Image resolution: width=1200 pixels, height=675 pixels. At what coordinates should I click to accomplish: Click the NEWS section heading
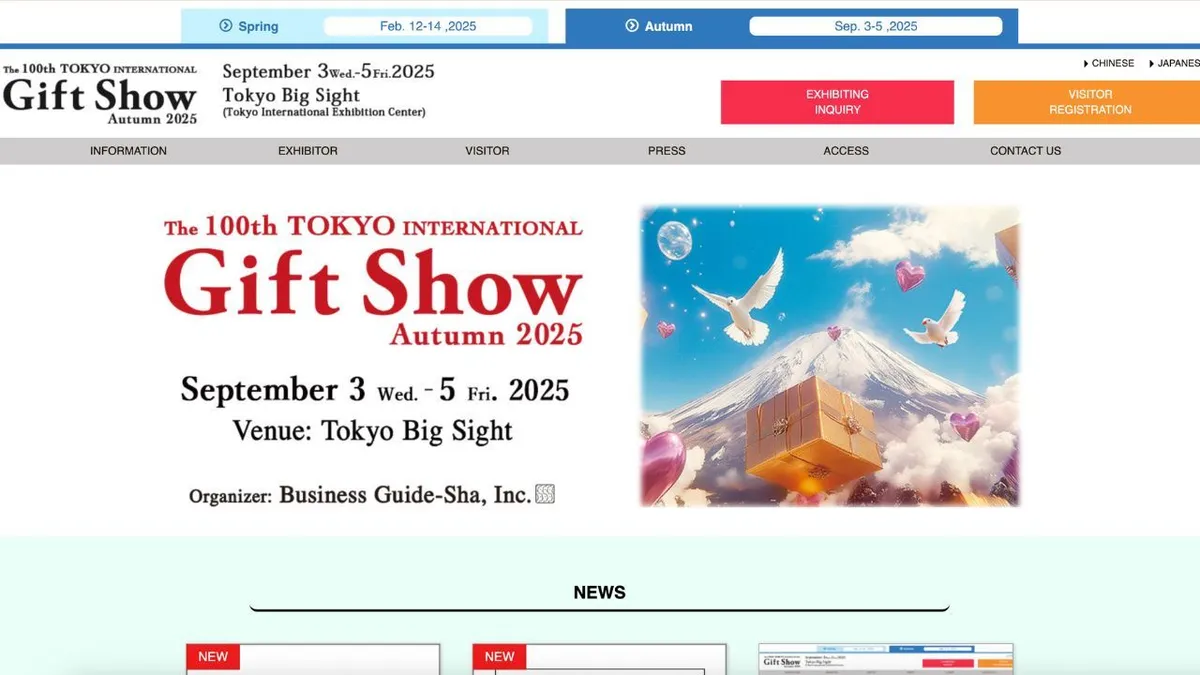[x=599, y=592]
